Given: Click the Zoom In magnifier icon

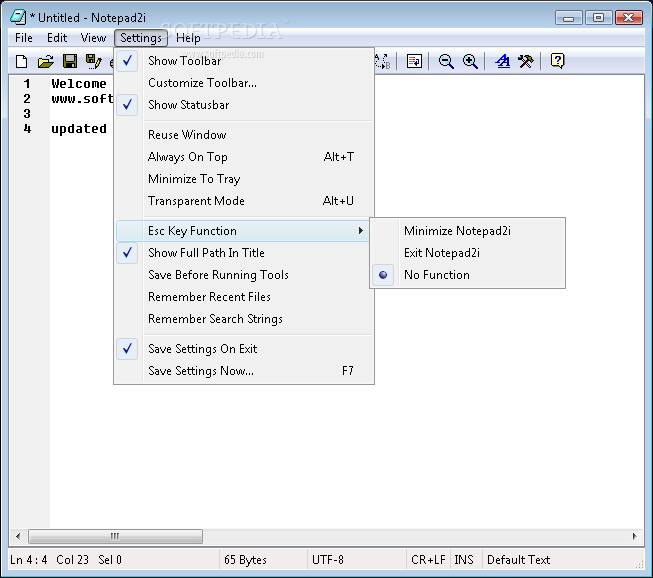Looking at the screenshot, I should pos(470,61).
